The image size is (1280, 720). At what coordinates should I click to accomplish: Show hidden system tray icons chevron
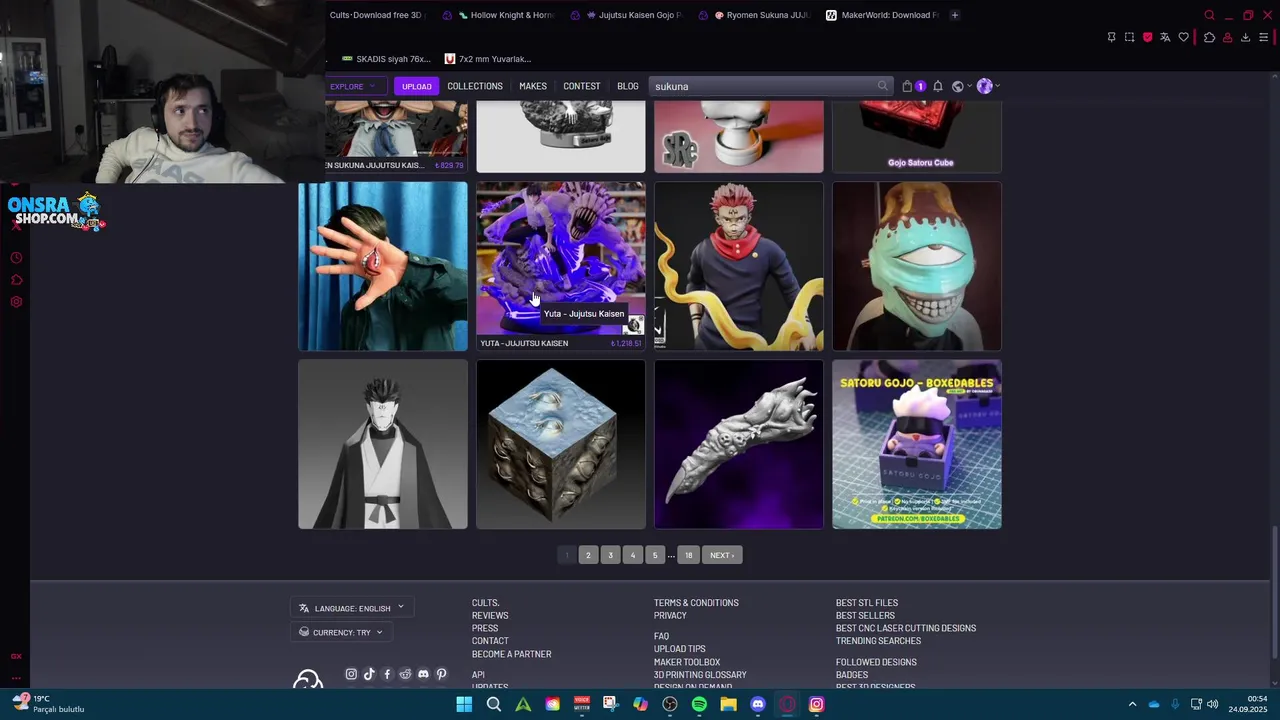[x=1132, y=704]
